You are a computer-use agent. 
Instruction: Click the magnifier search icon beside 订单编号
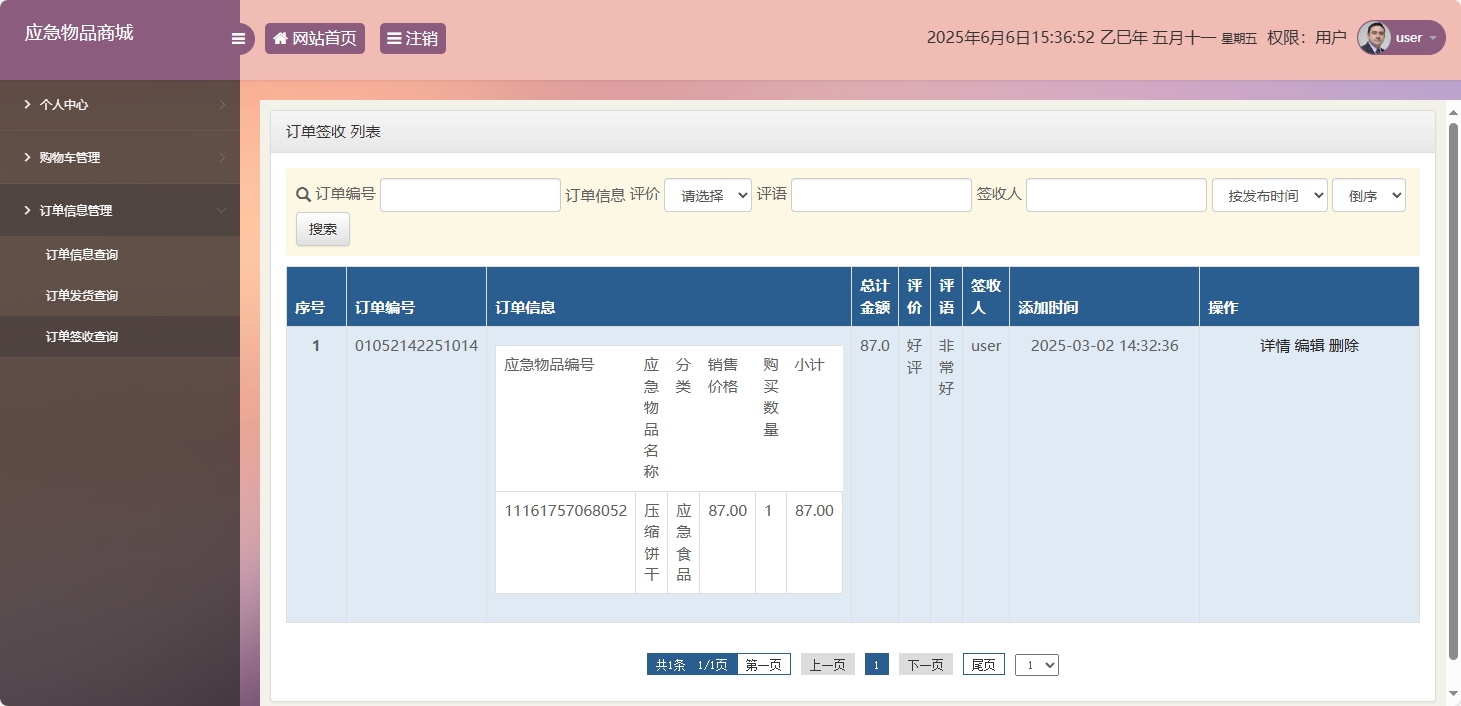point(304,194)
